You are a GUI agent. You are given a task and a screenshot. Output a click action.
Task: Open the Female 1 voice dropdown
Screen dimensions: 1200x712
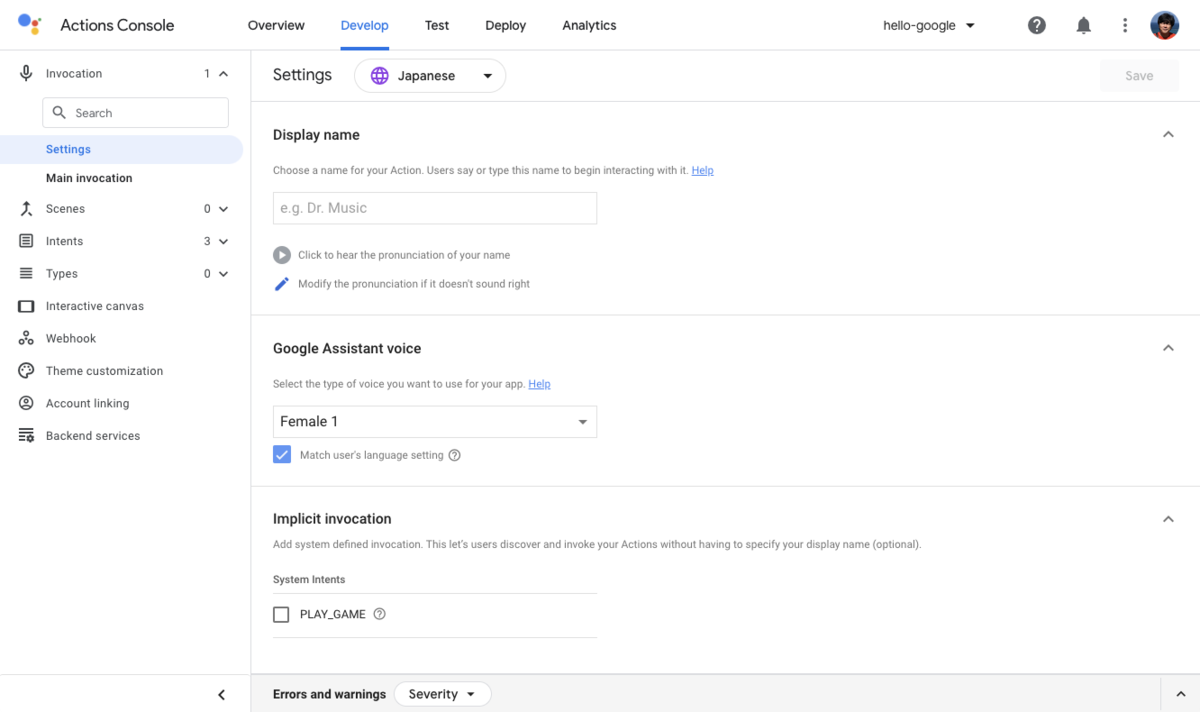click(x=435, y=422)
